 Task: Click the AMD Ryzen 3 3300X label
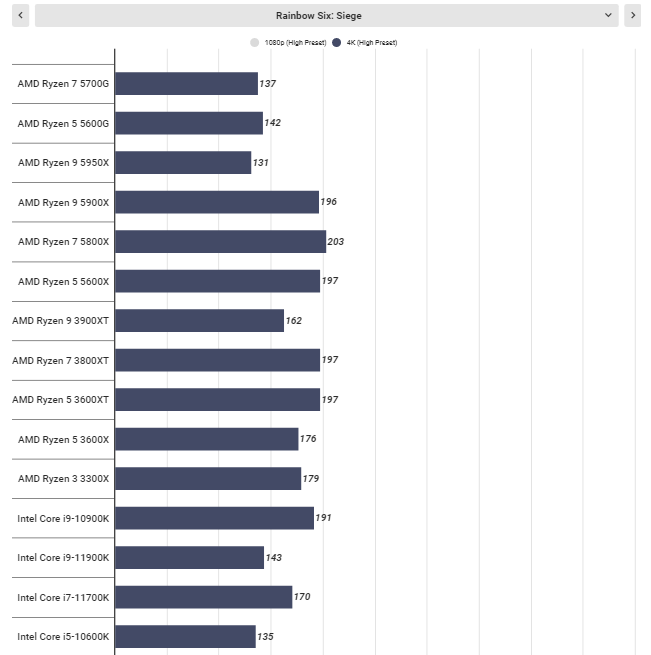click(64, 479)
